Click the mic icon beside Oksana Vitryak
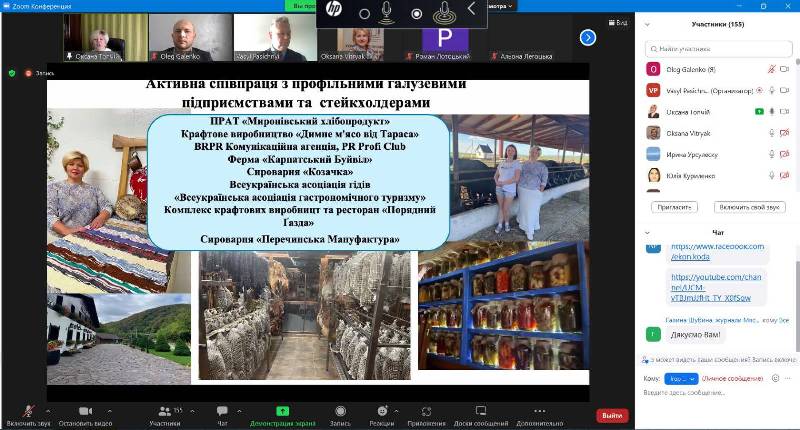This screenshot has height=430, width=800. click(771, 133)
